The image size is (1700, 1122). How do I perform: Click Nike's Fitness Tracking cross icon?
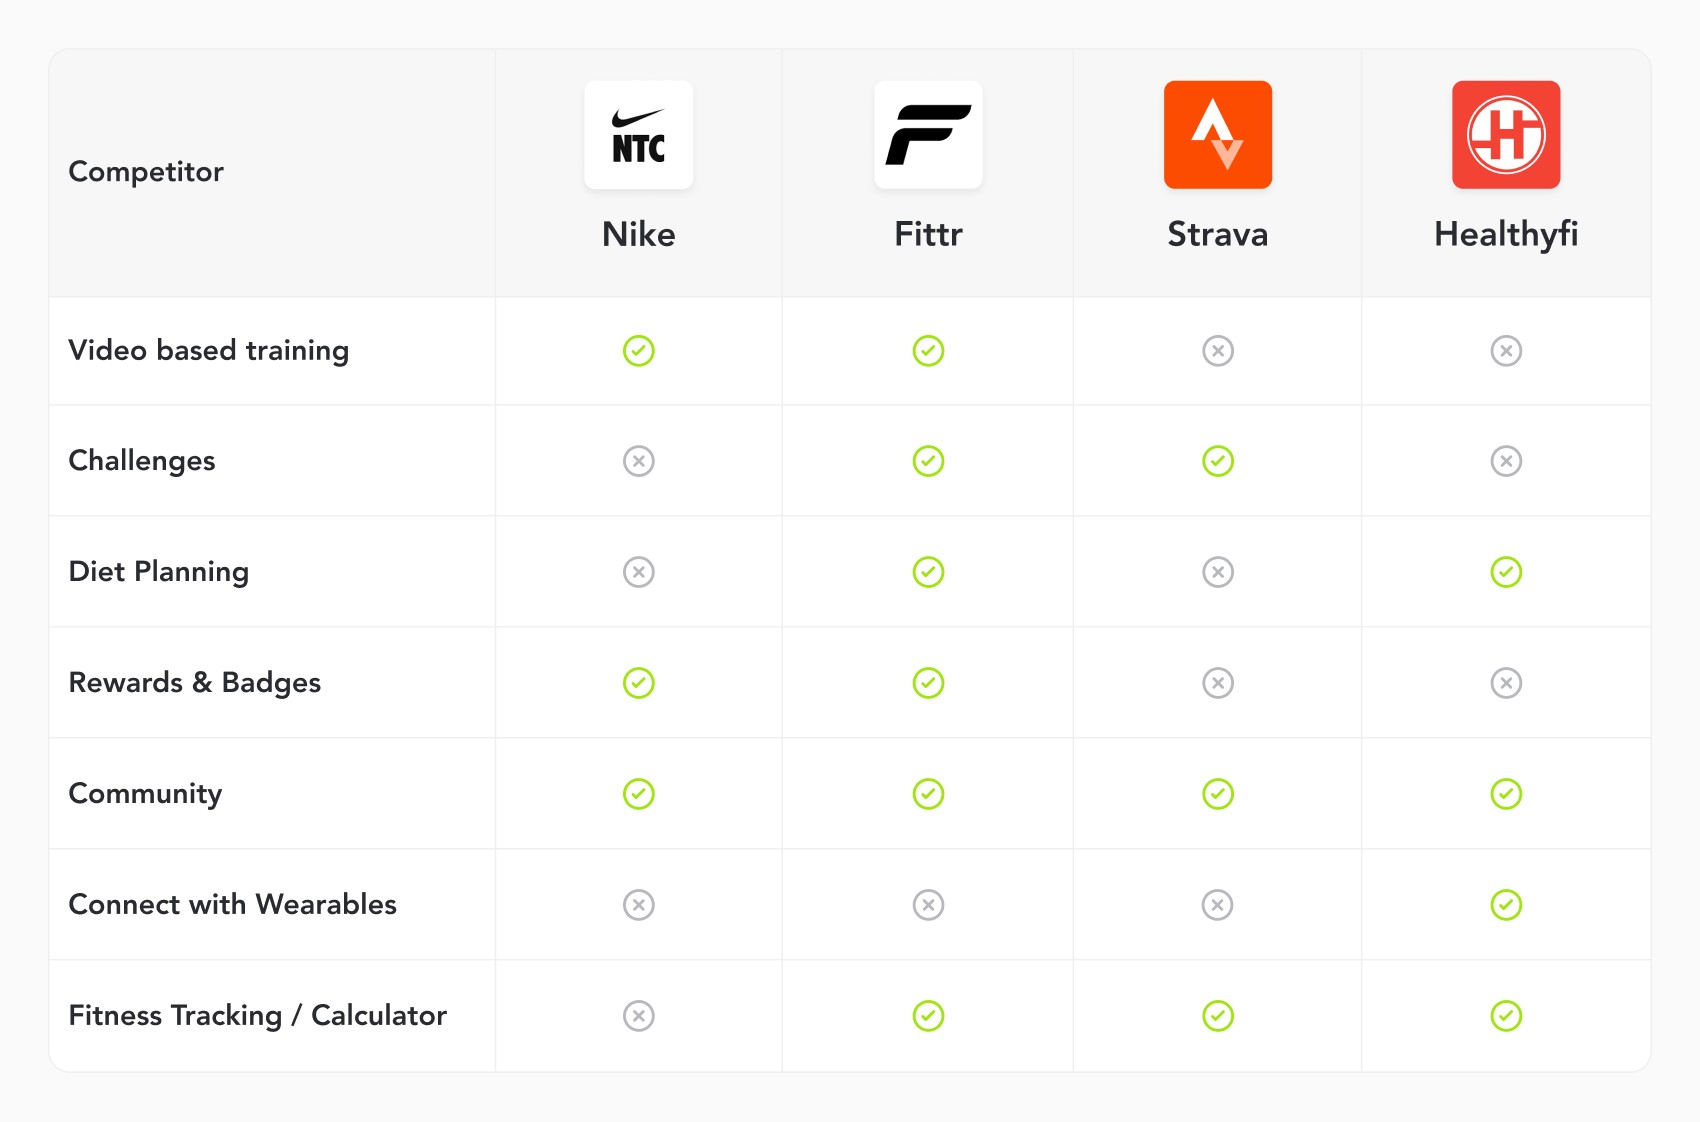639,1016
